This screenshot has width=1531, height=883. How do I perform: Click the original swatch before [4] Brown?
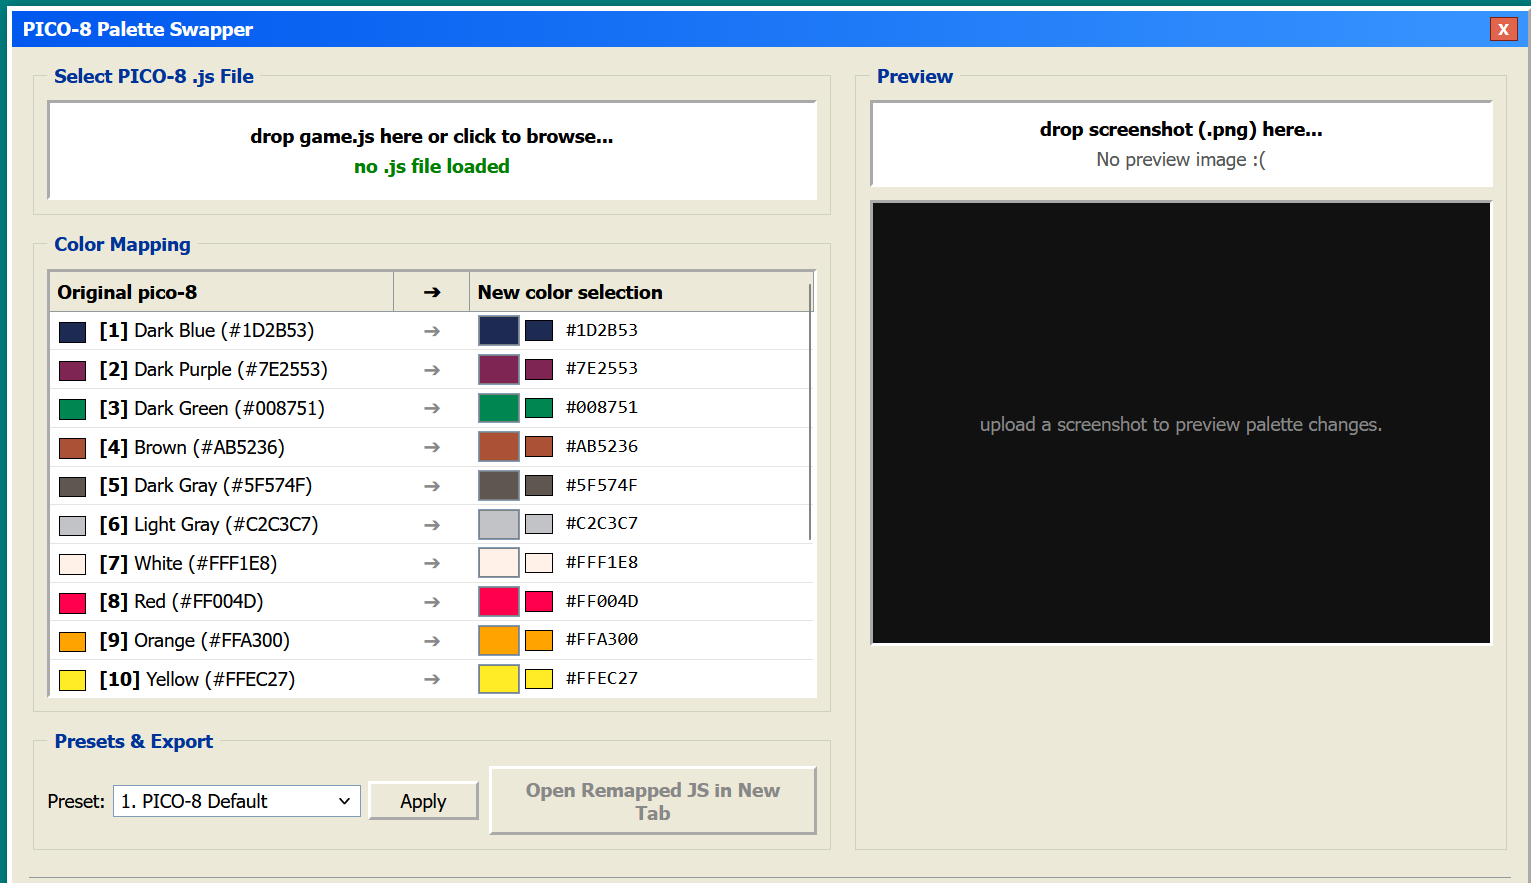(72, 448)
